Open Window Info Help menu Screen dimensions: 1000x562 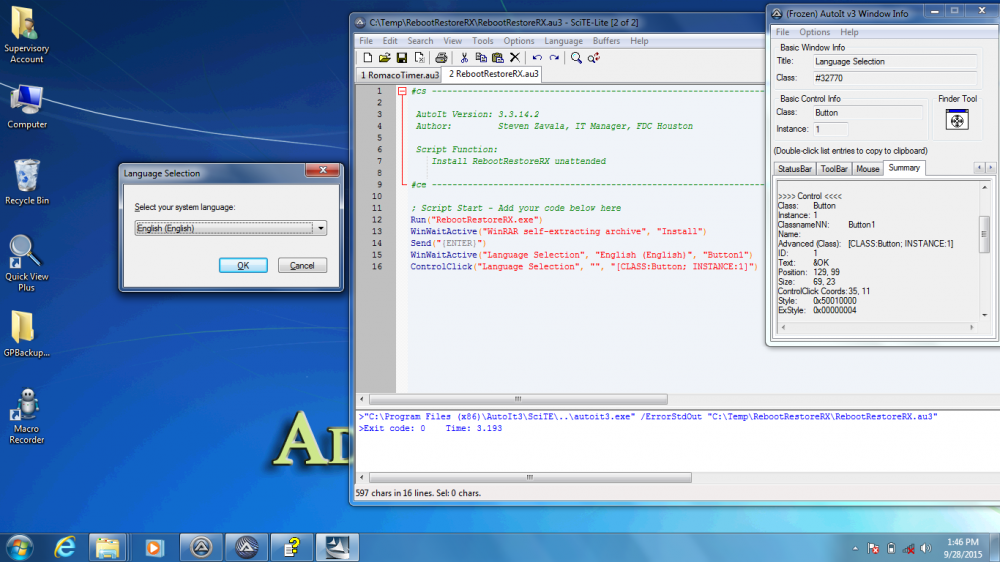[849, 32]
